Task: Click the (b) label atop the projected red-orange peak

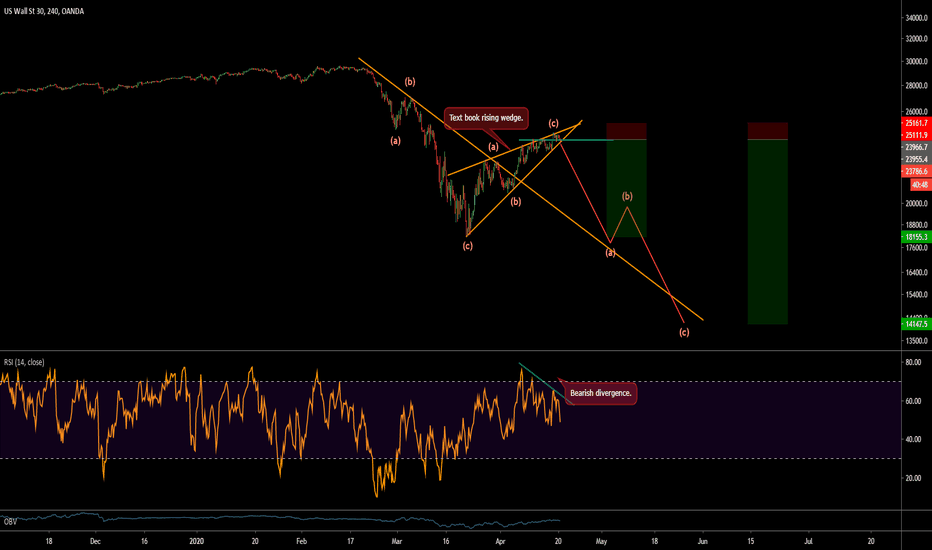Action: pyautogui.click(x=627, y=196)
